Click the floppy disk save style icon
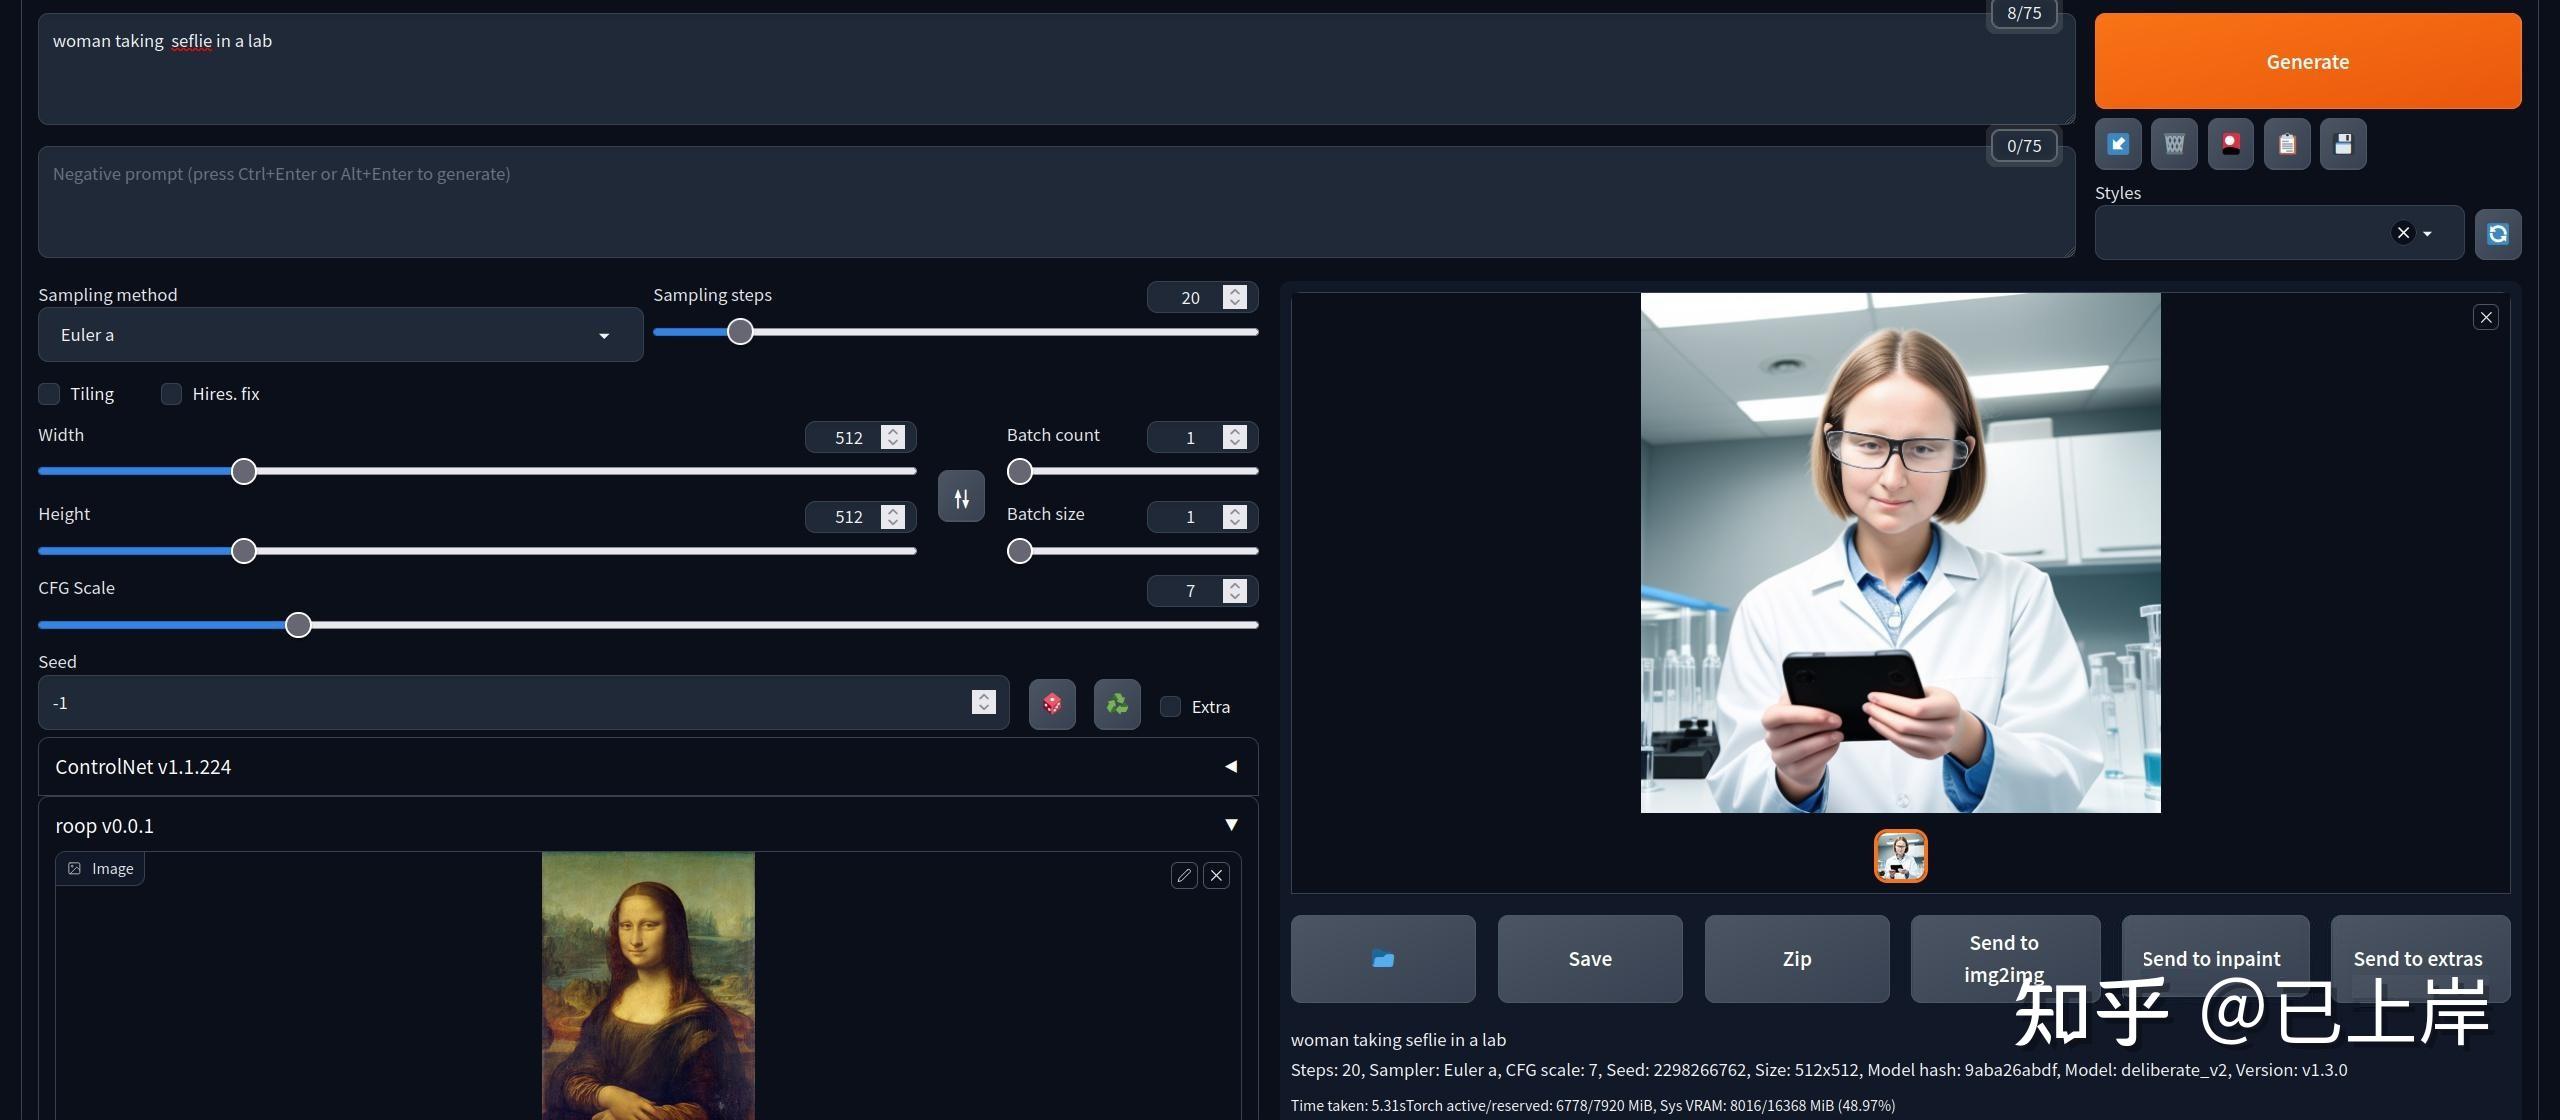 2343,144
